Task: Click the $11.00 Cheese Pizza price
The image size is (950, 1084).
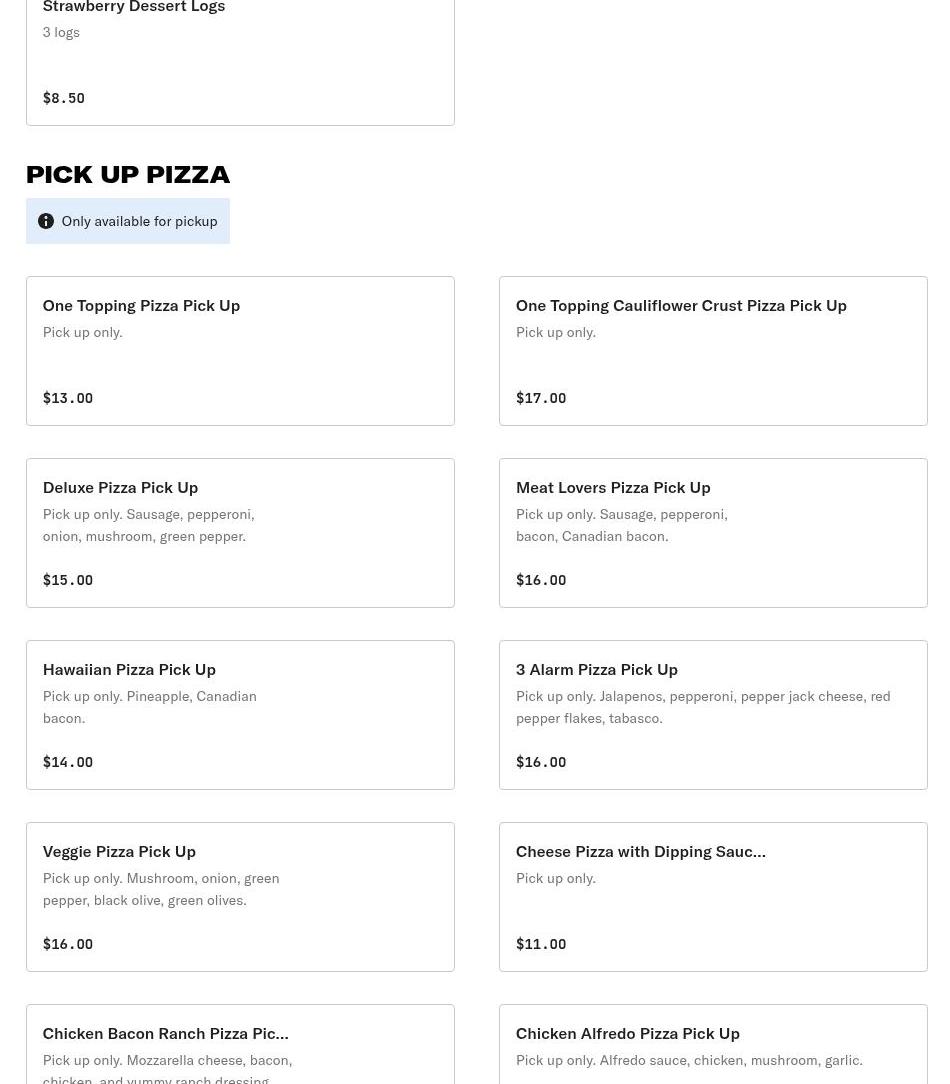Action: tap(541, 944)
